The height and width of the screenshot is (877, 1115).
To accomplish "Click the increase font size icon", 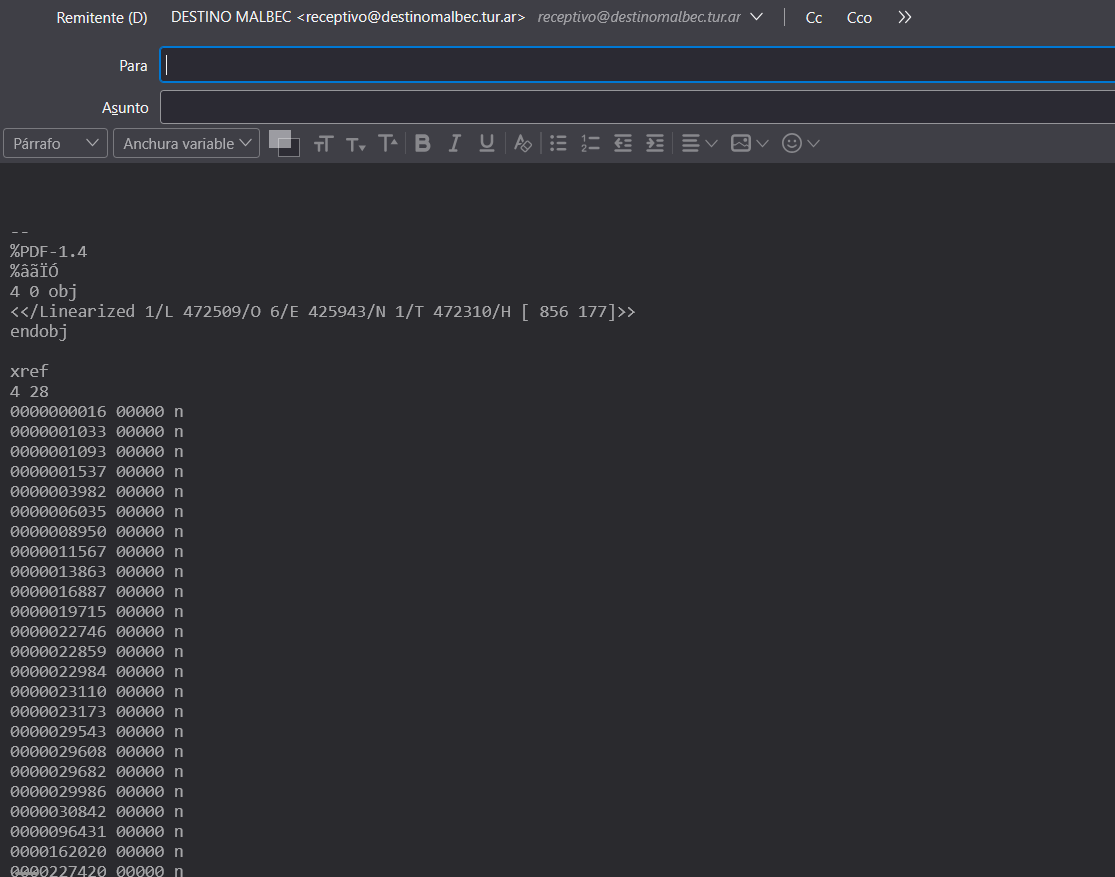I will click(388, 143).
